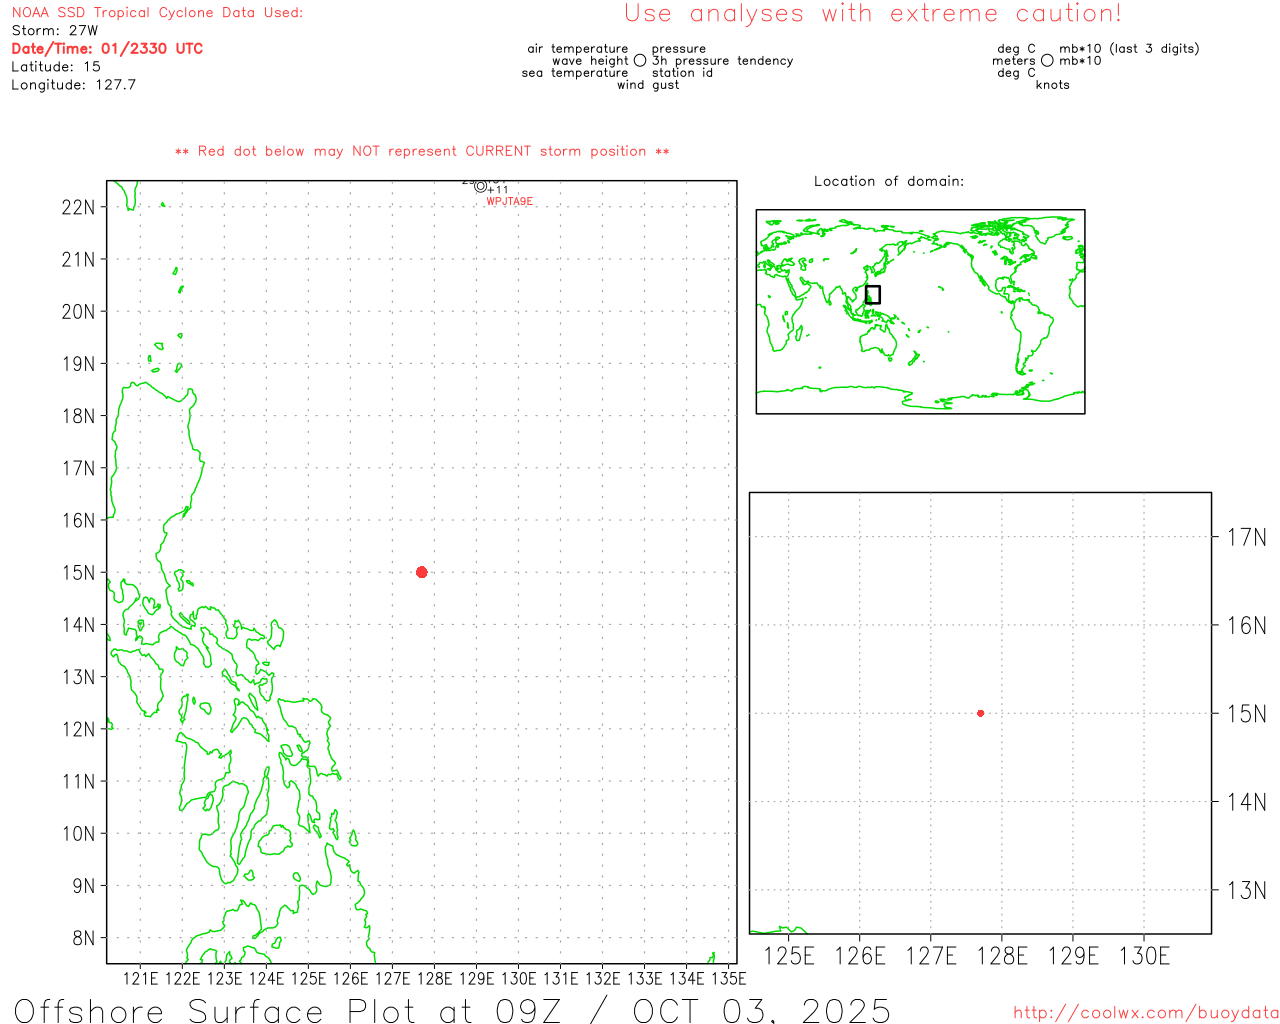Click the 135E longitude label on main map
This screenshot has width=1280, height=1024.
pyautogui.click(x=728, y=978)
